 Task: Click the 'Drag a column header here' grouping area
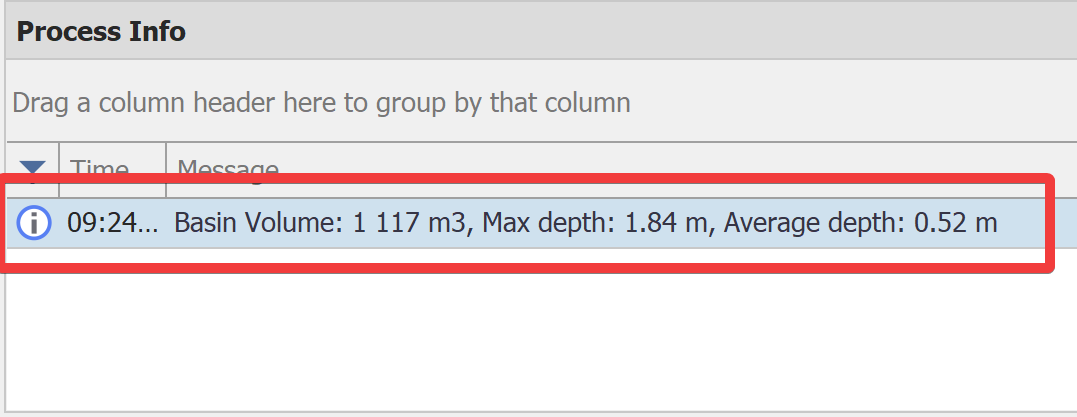pyautogui.click(x=542, y=102)
